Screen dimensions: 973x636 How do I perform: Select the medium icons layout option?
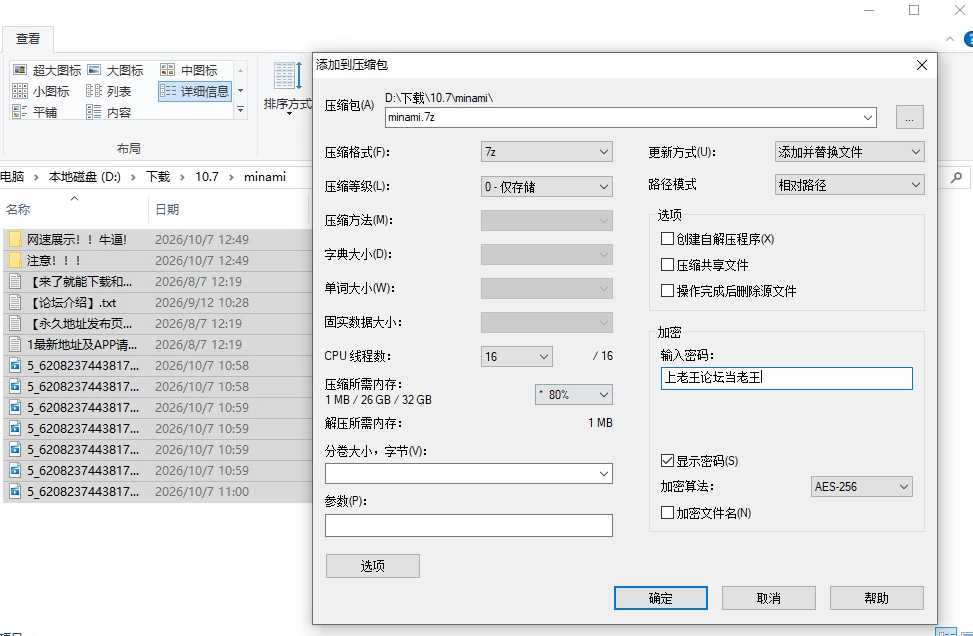pos(189,70)
